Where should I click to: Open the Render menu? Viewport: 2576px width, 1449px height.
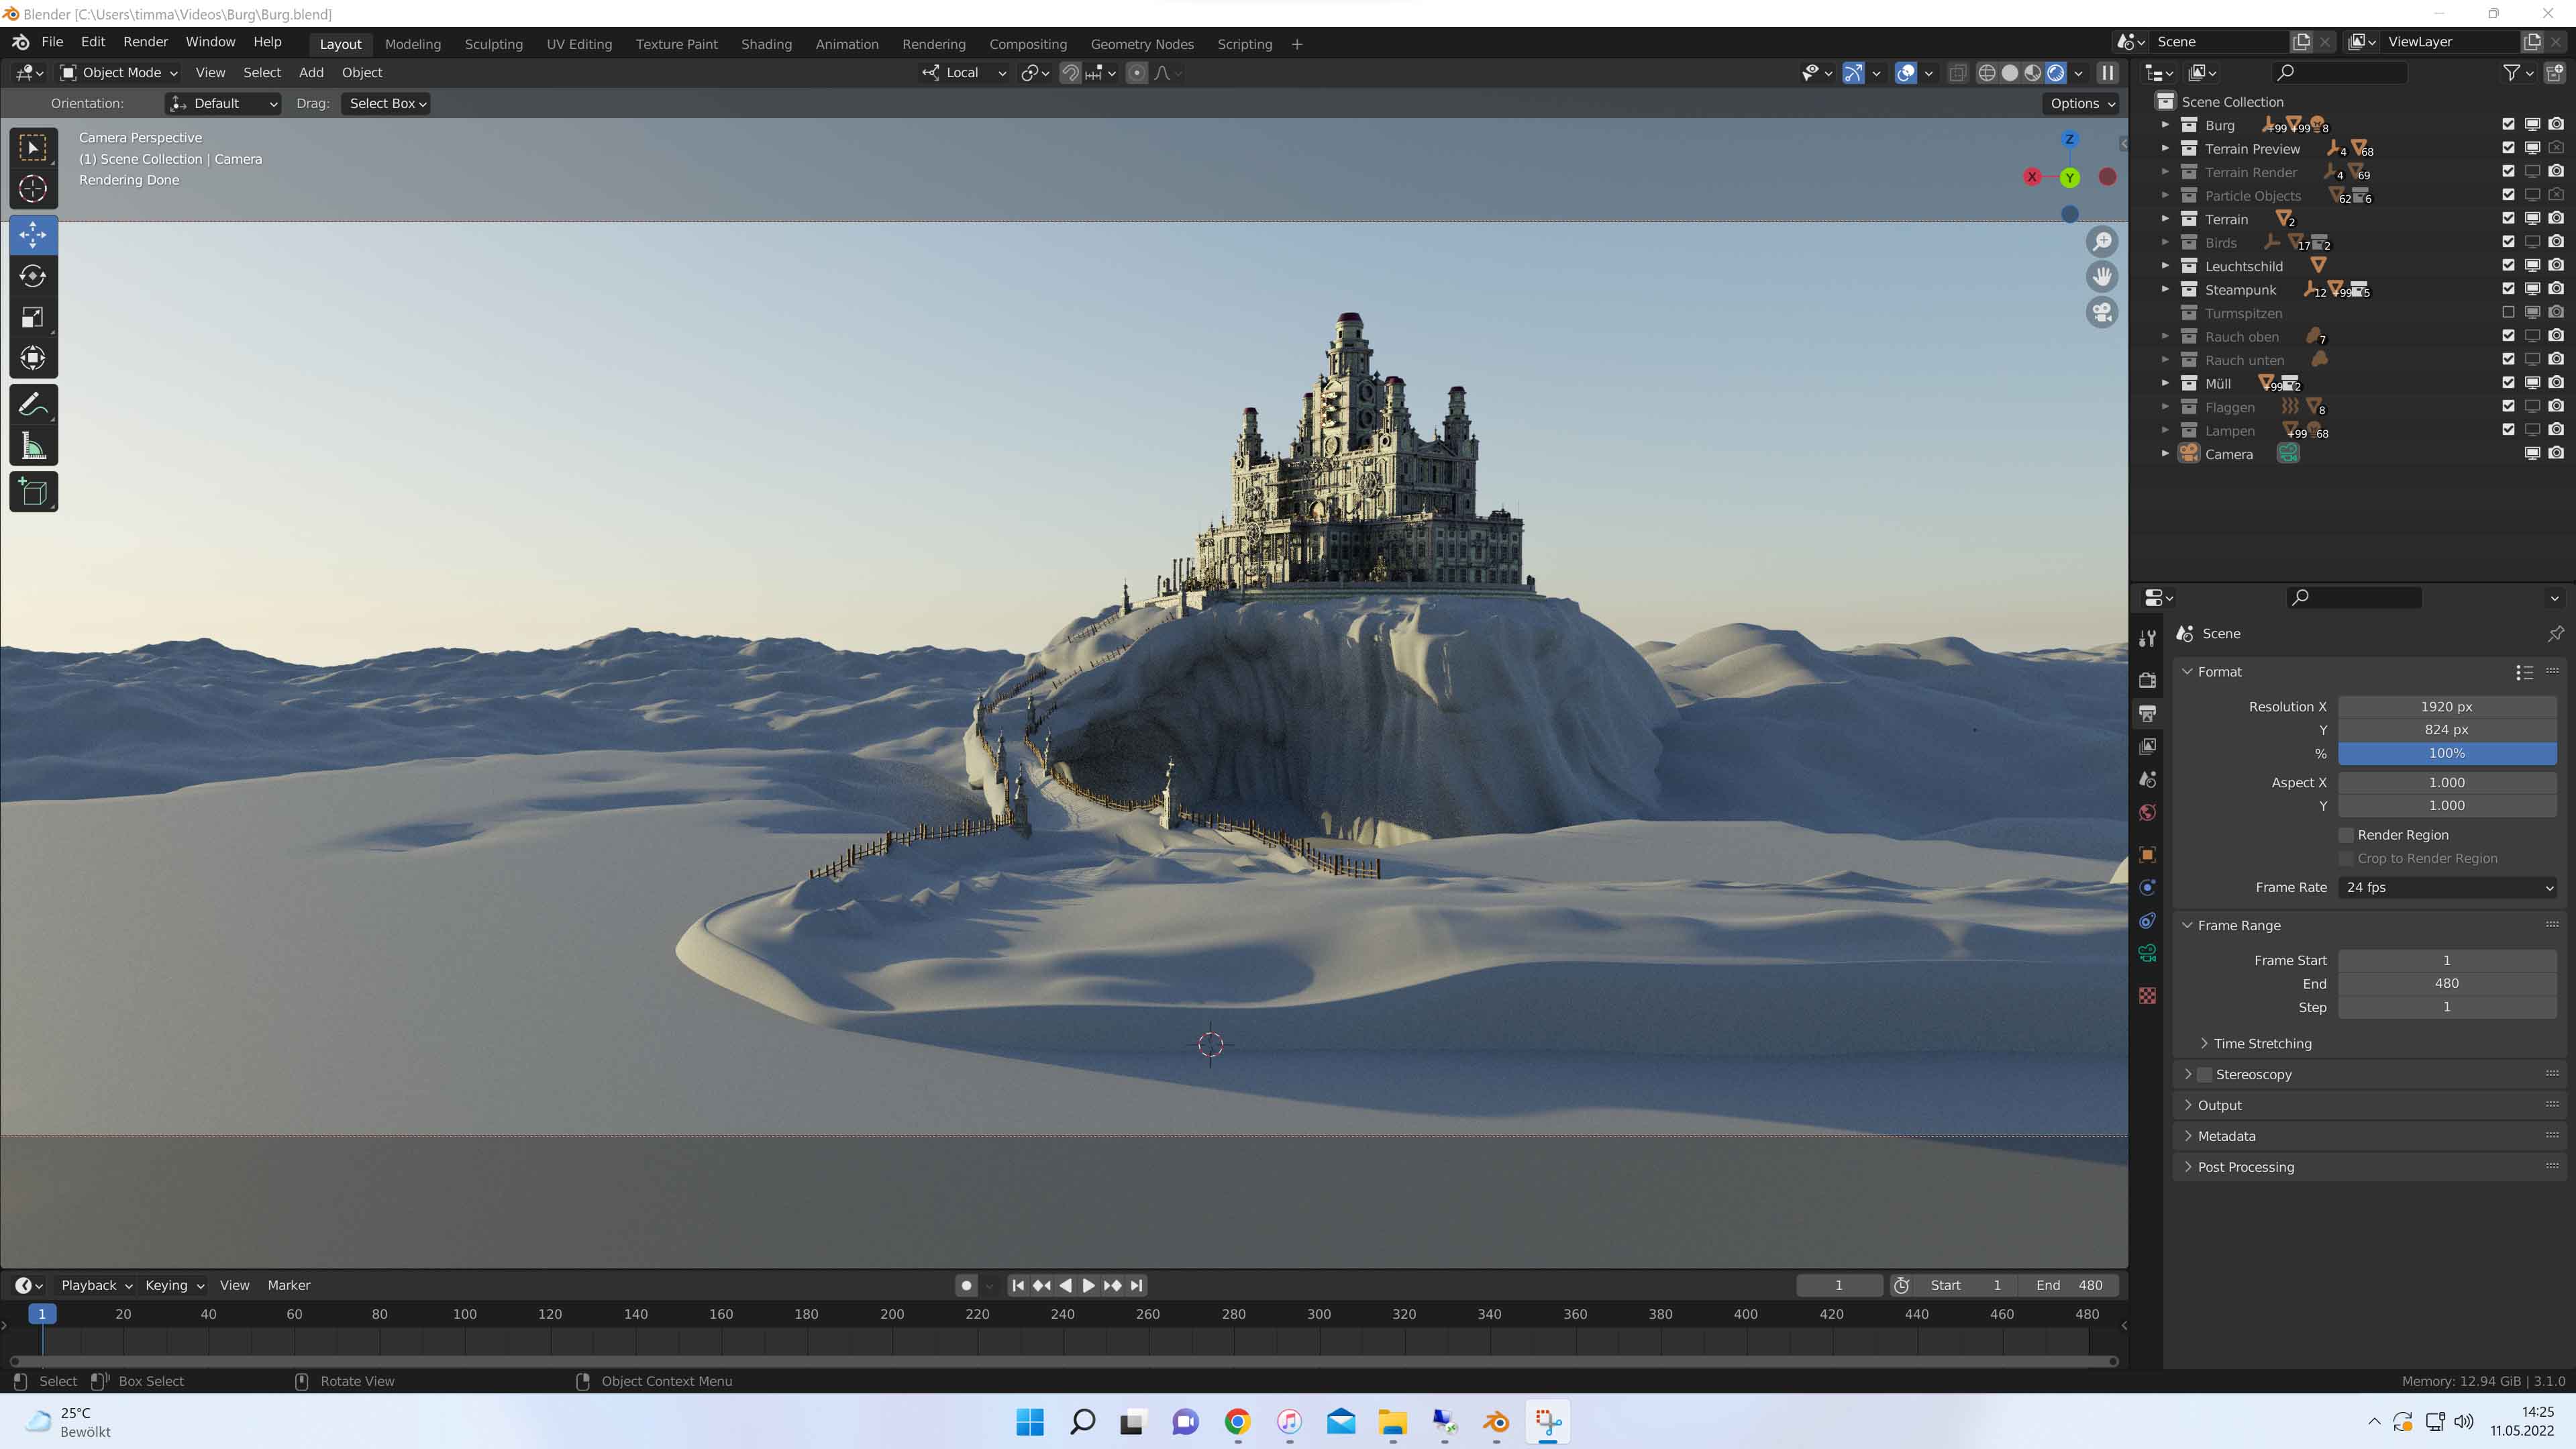tap(145, 42)
